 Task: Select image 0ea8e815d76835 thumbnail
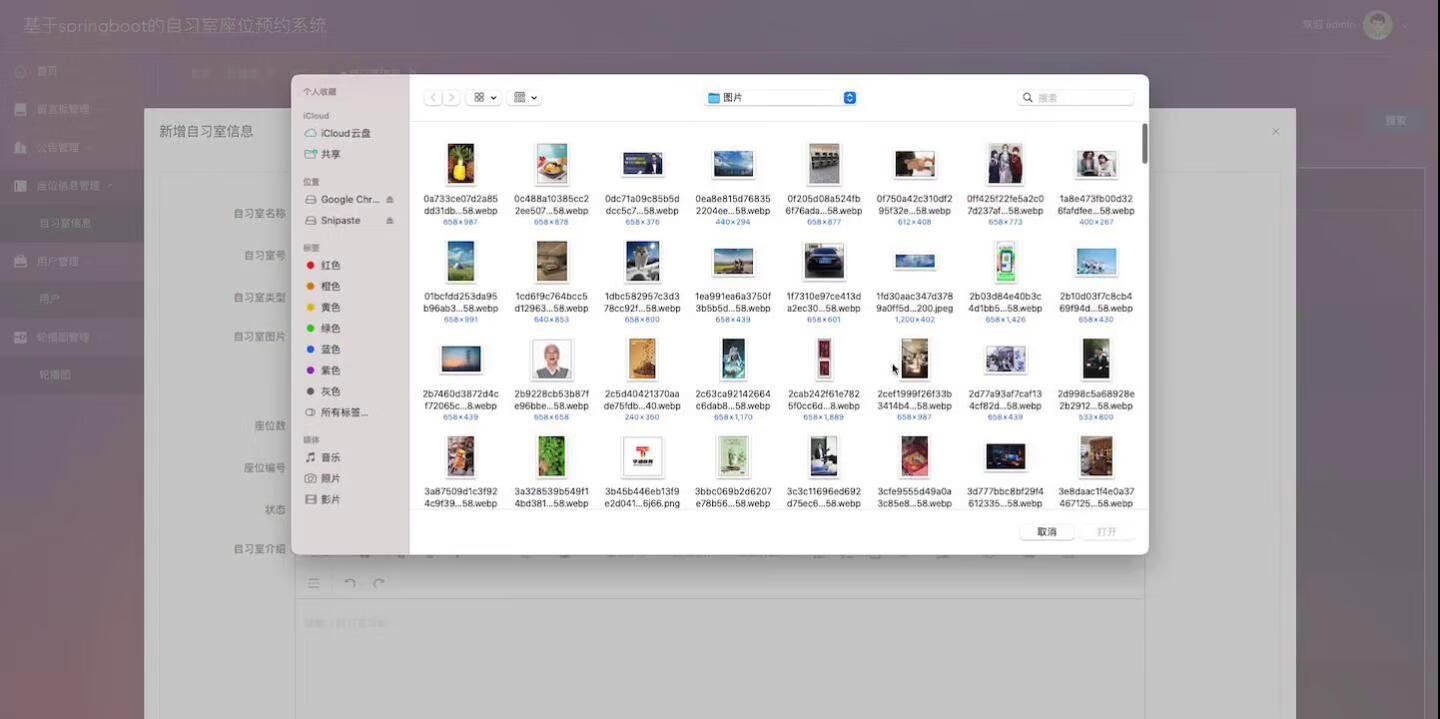[x=733, y=164]
